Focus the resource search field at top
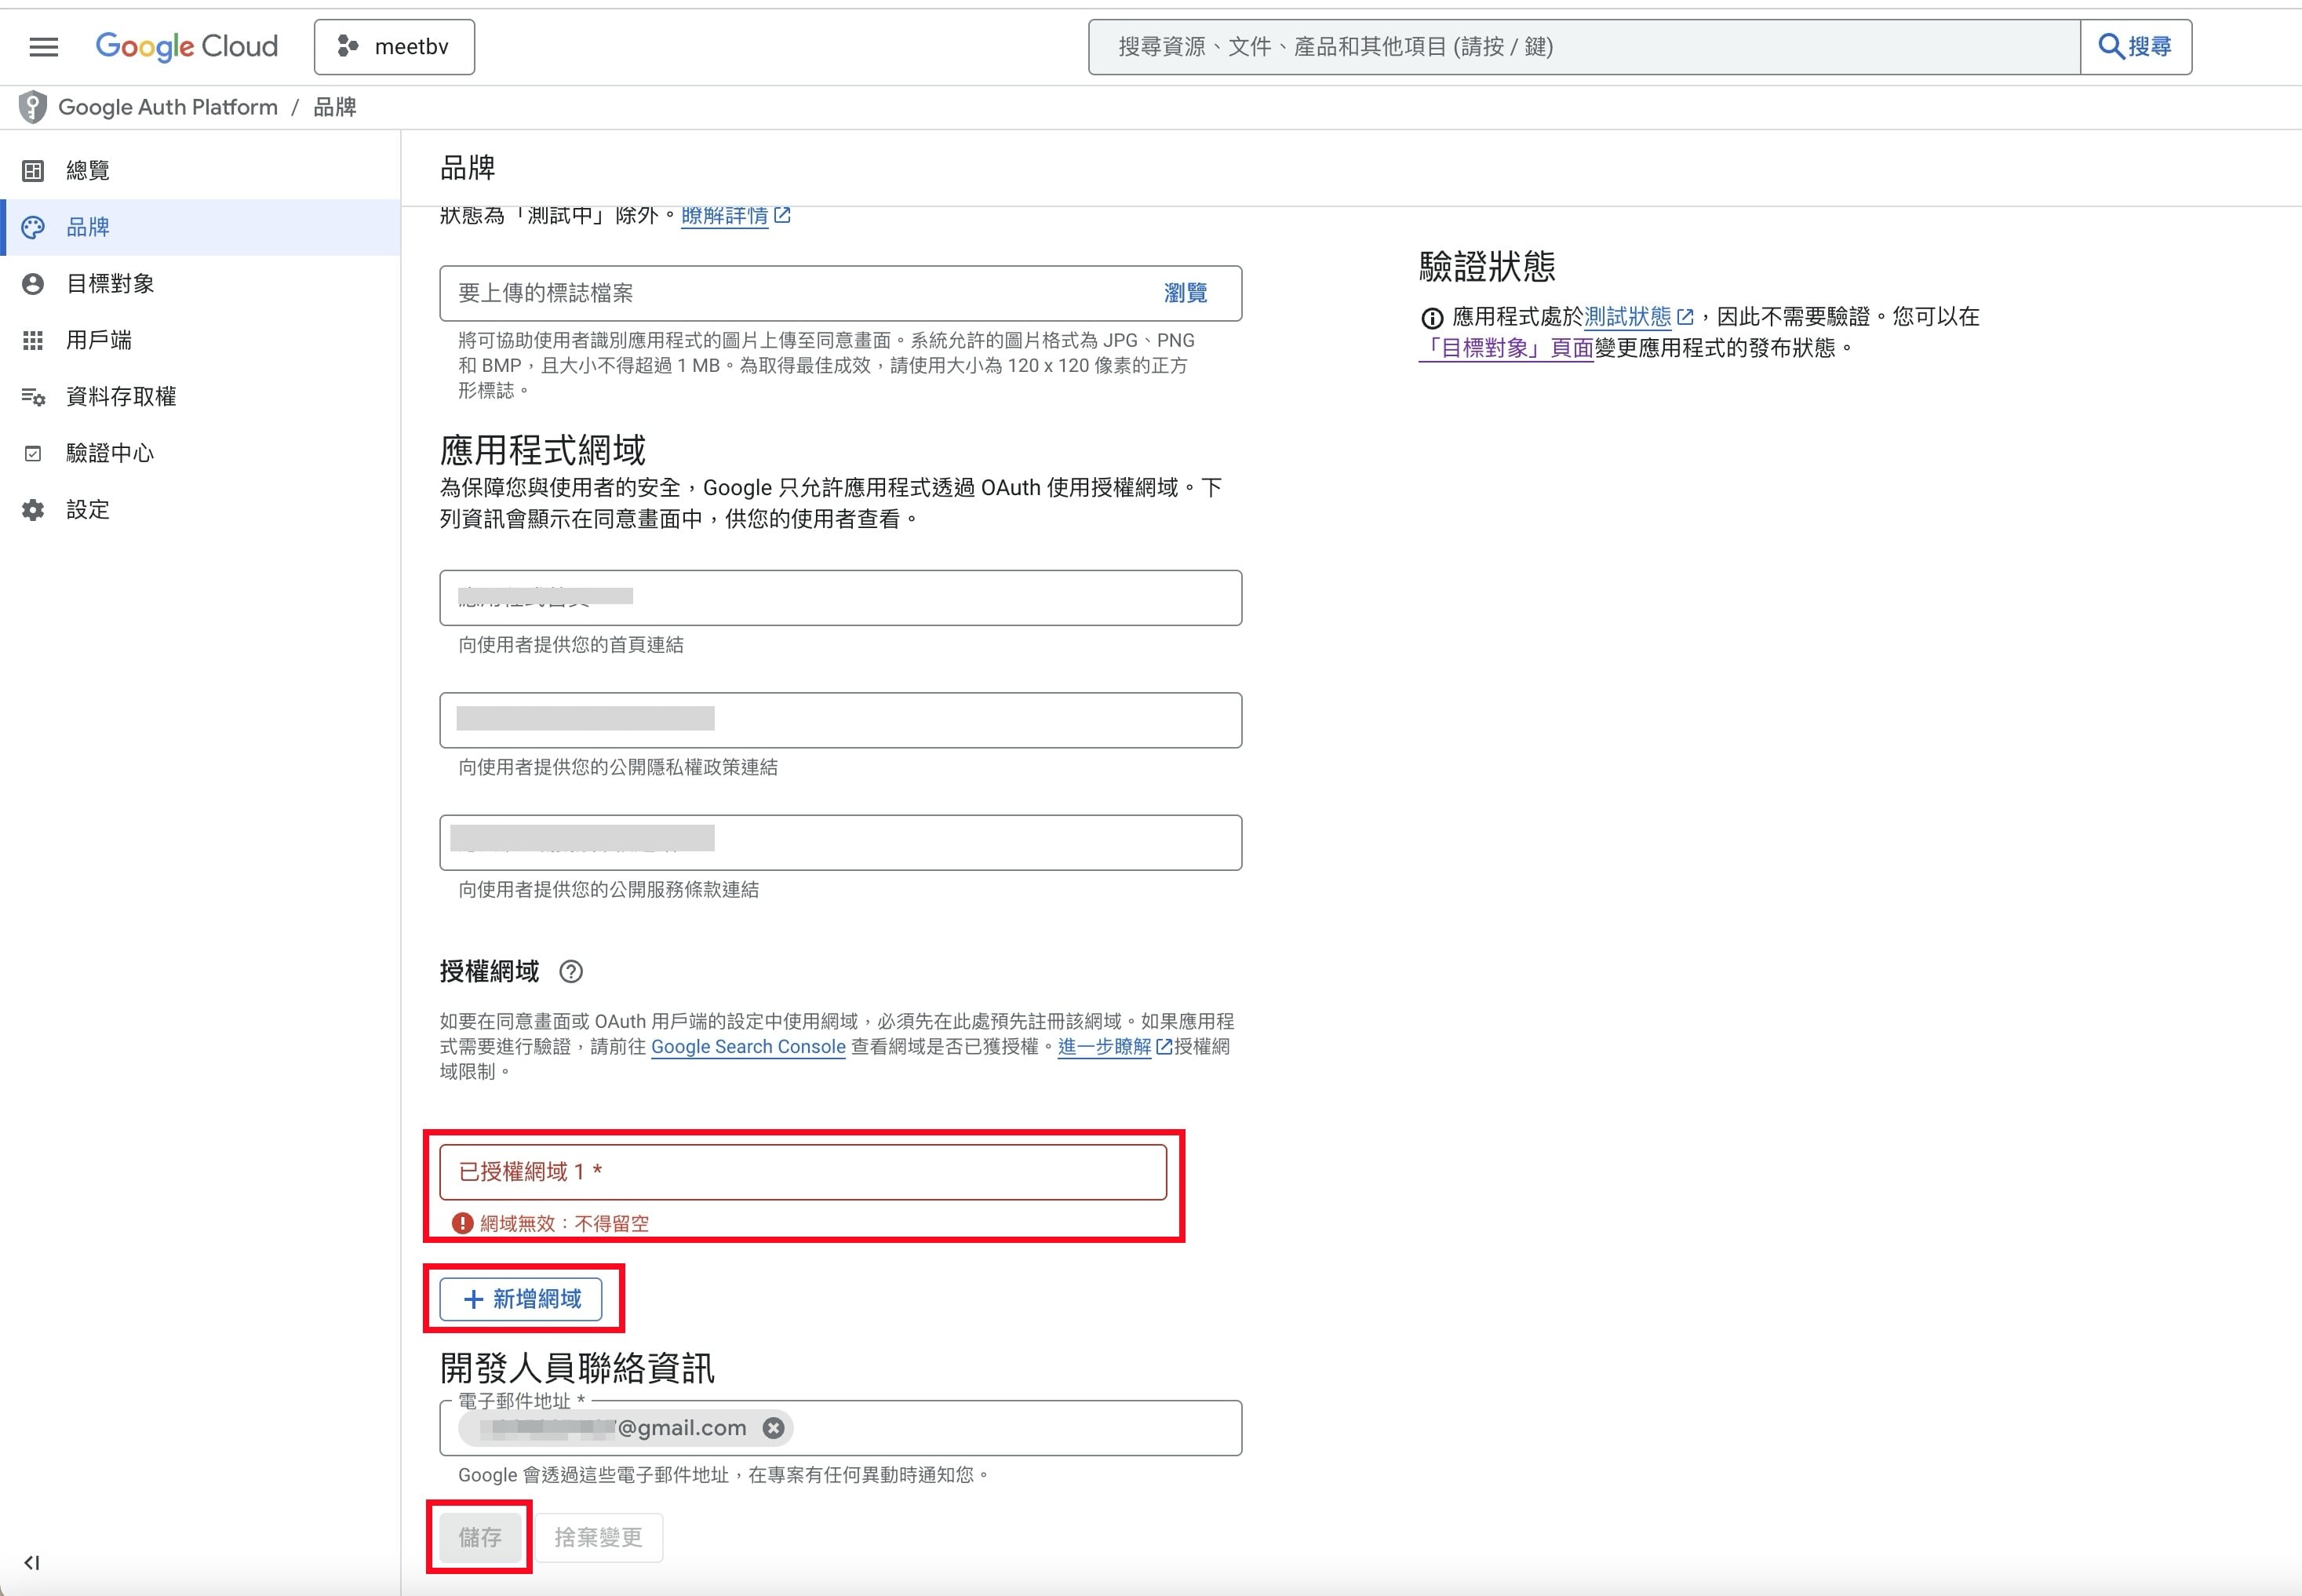The image size is (2302, 1596). 1584,47
